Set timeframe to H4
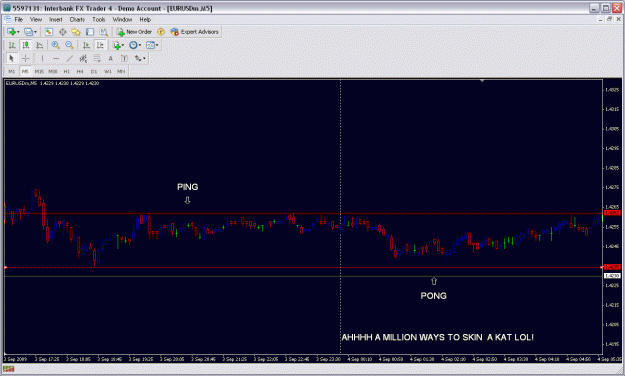Screen dimensions: 625x376 (80, 71)
